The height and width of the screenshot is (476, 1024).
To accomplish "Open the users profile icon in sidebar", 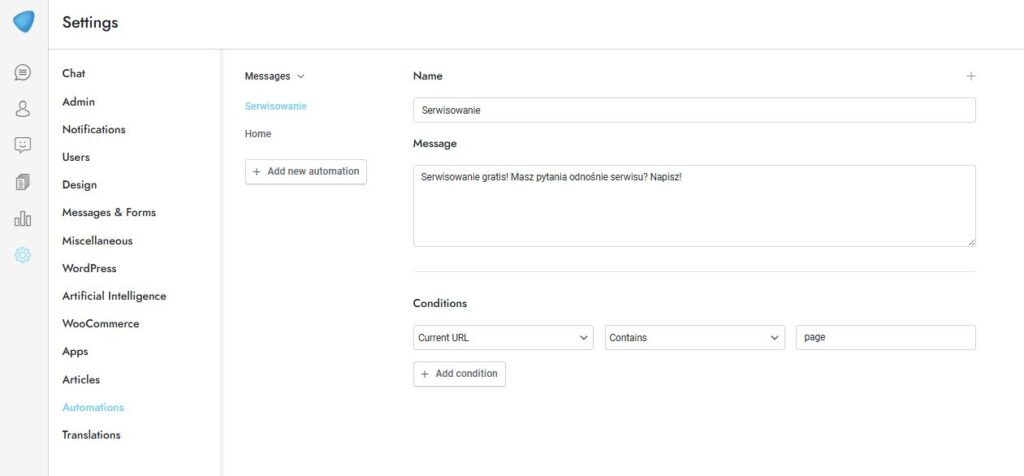I will pyautogui.click(x=23, y=109).
